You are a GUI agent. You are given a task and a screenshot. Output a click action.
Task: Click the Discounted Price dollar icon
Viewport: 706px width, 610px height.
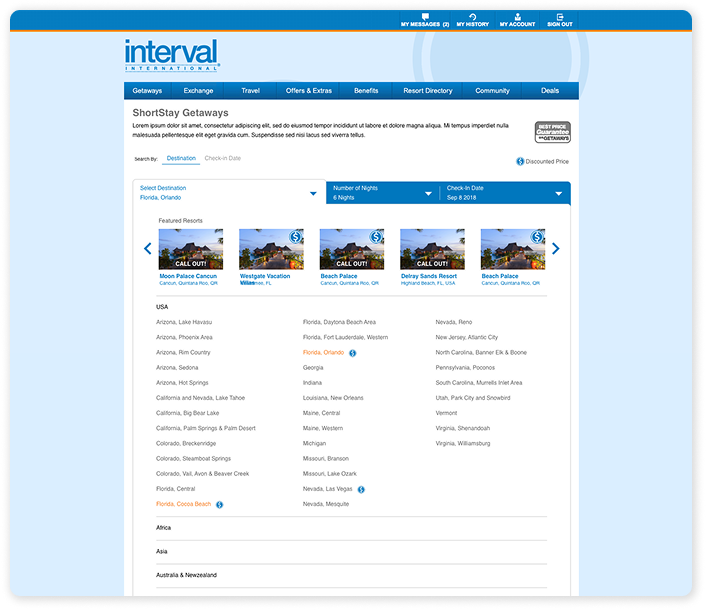[x=520, y=161]
